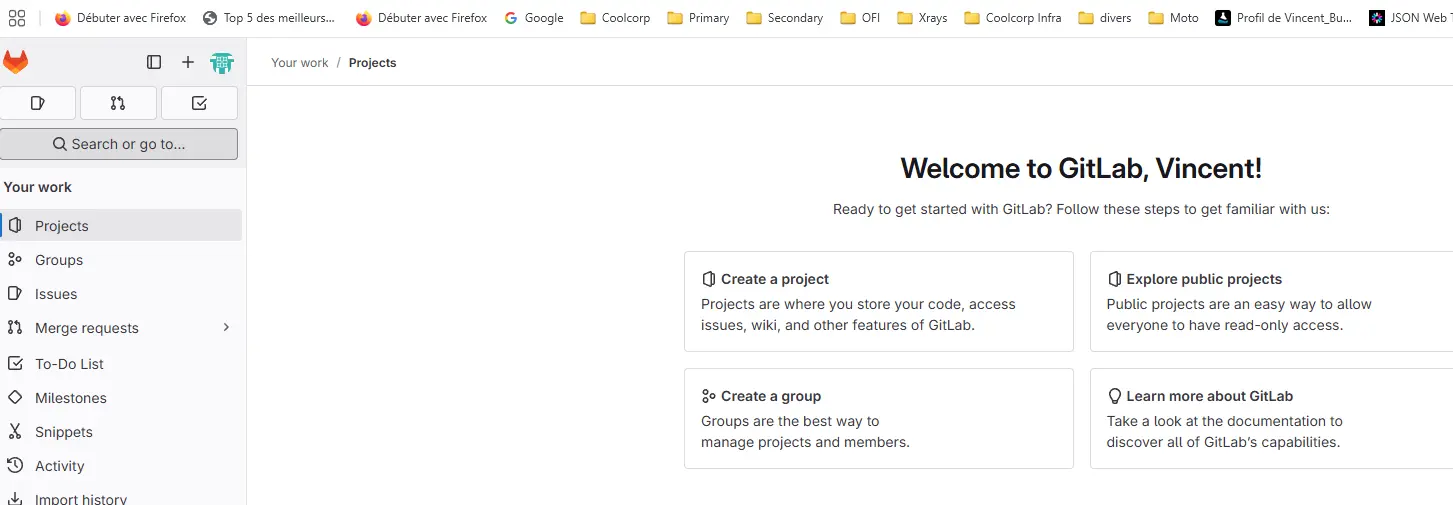Select Projects in the sidebar
Viewport: 1453px width, 505px height.
(x=61, y=226)
